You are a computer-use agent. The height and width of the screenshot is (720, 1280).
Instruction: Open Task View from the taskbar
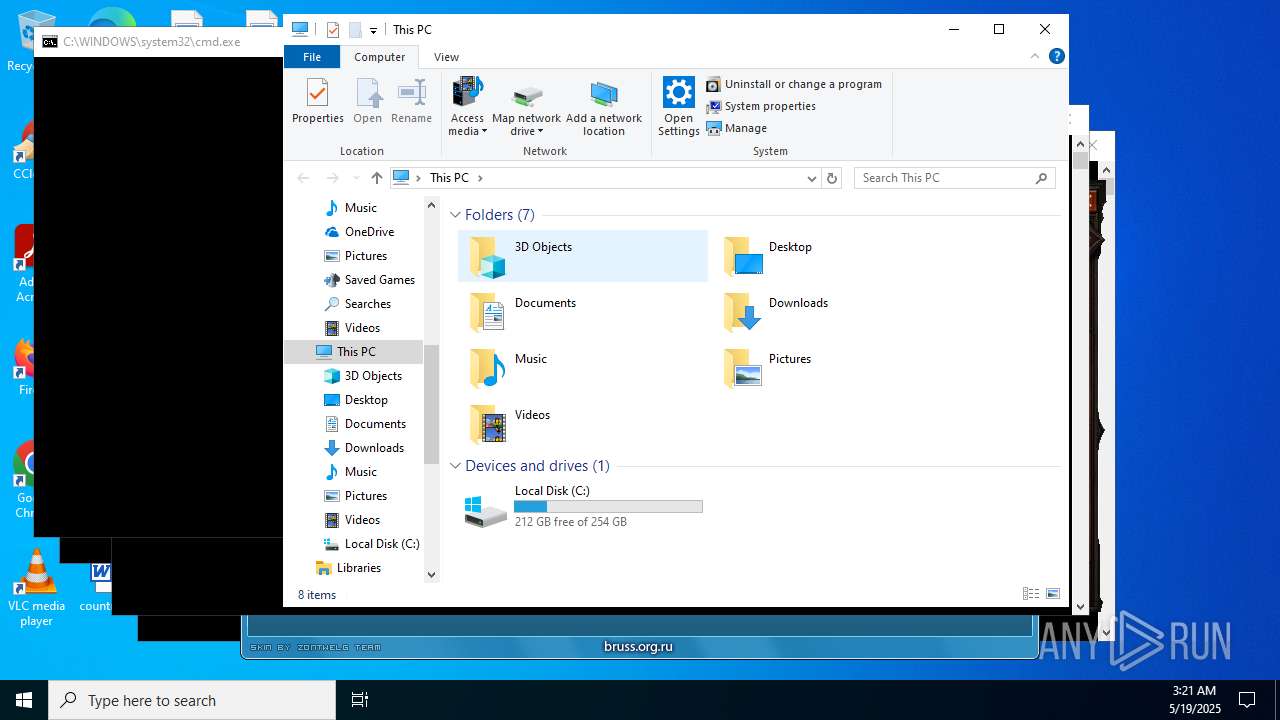click(x=360, y=700)
